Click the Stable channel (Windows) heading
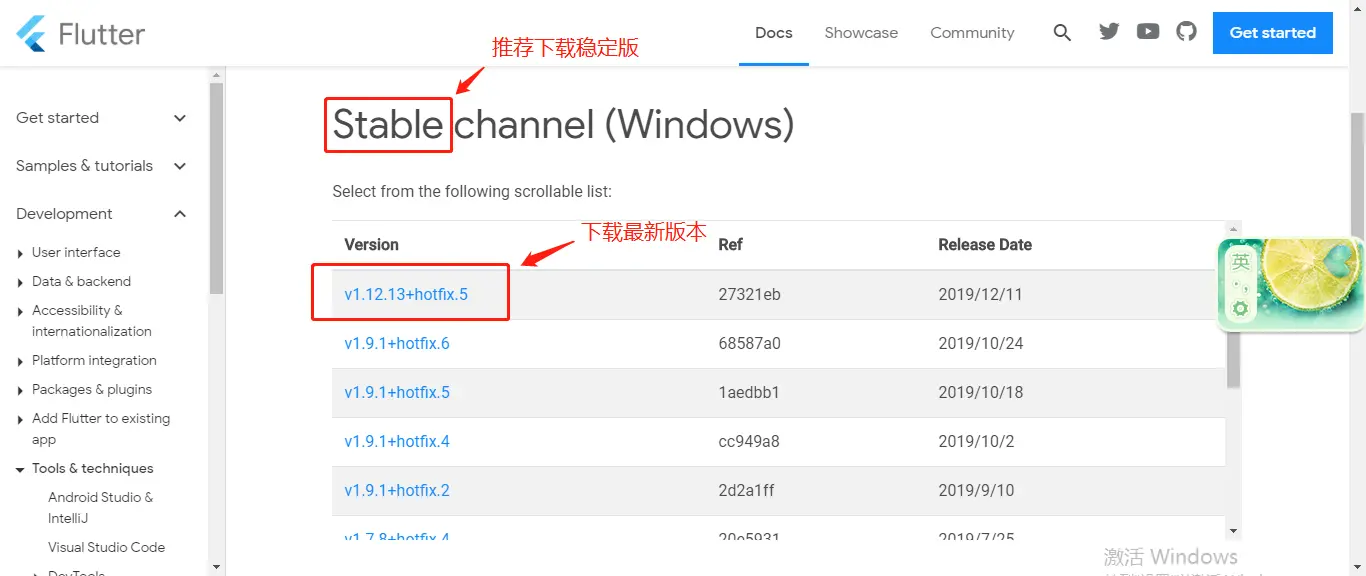This screenshot has height=576, width=1366. click(563, 125)
